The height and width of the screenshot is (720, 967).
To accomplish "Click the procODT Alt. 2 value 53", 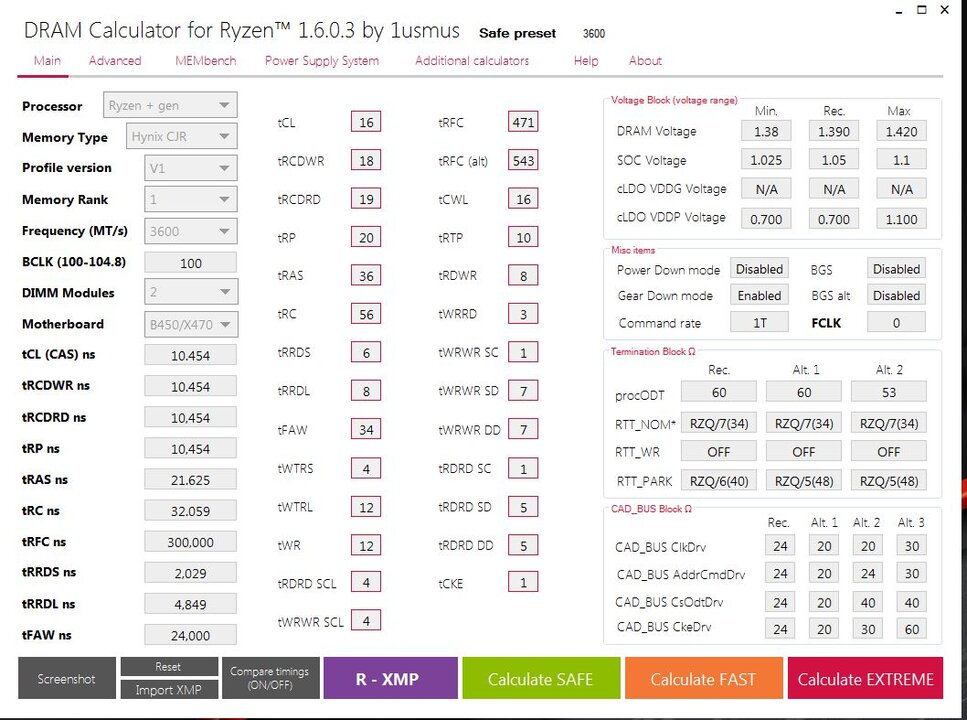I will 889,392.
